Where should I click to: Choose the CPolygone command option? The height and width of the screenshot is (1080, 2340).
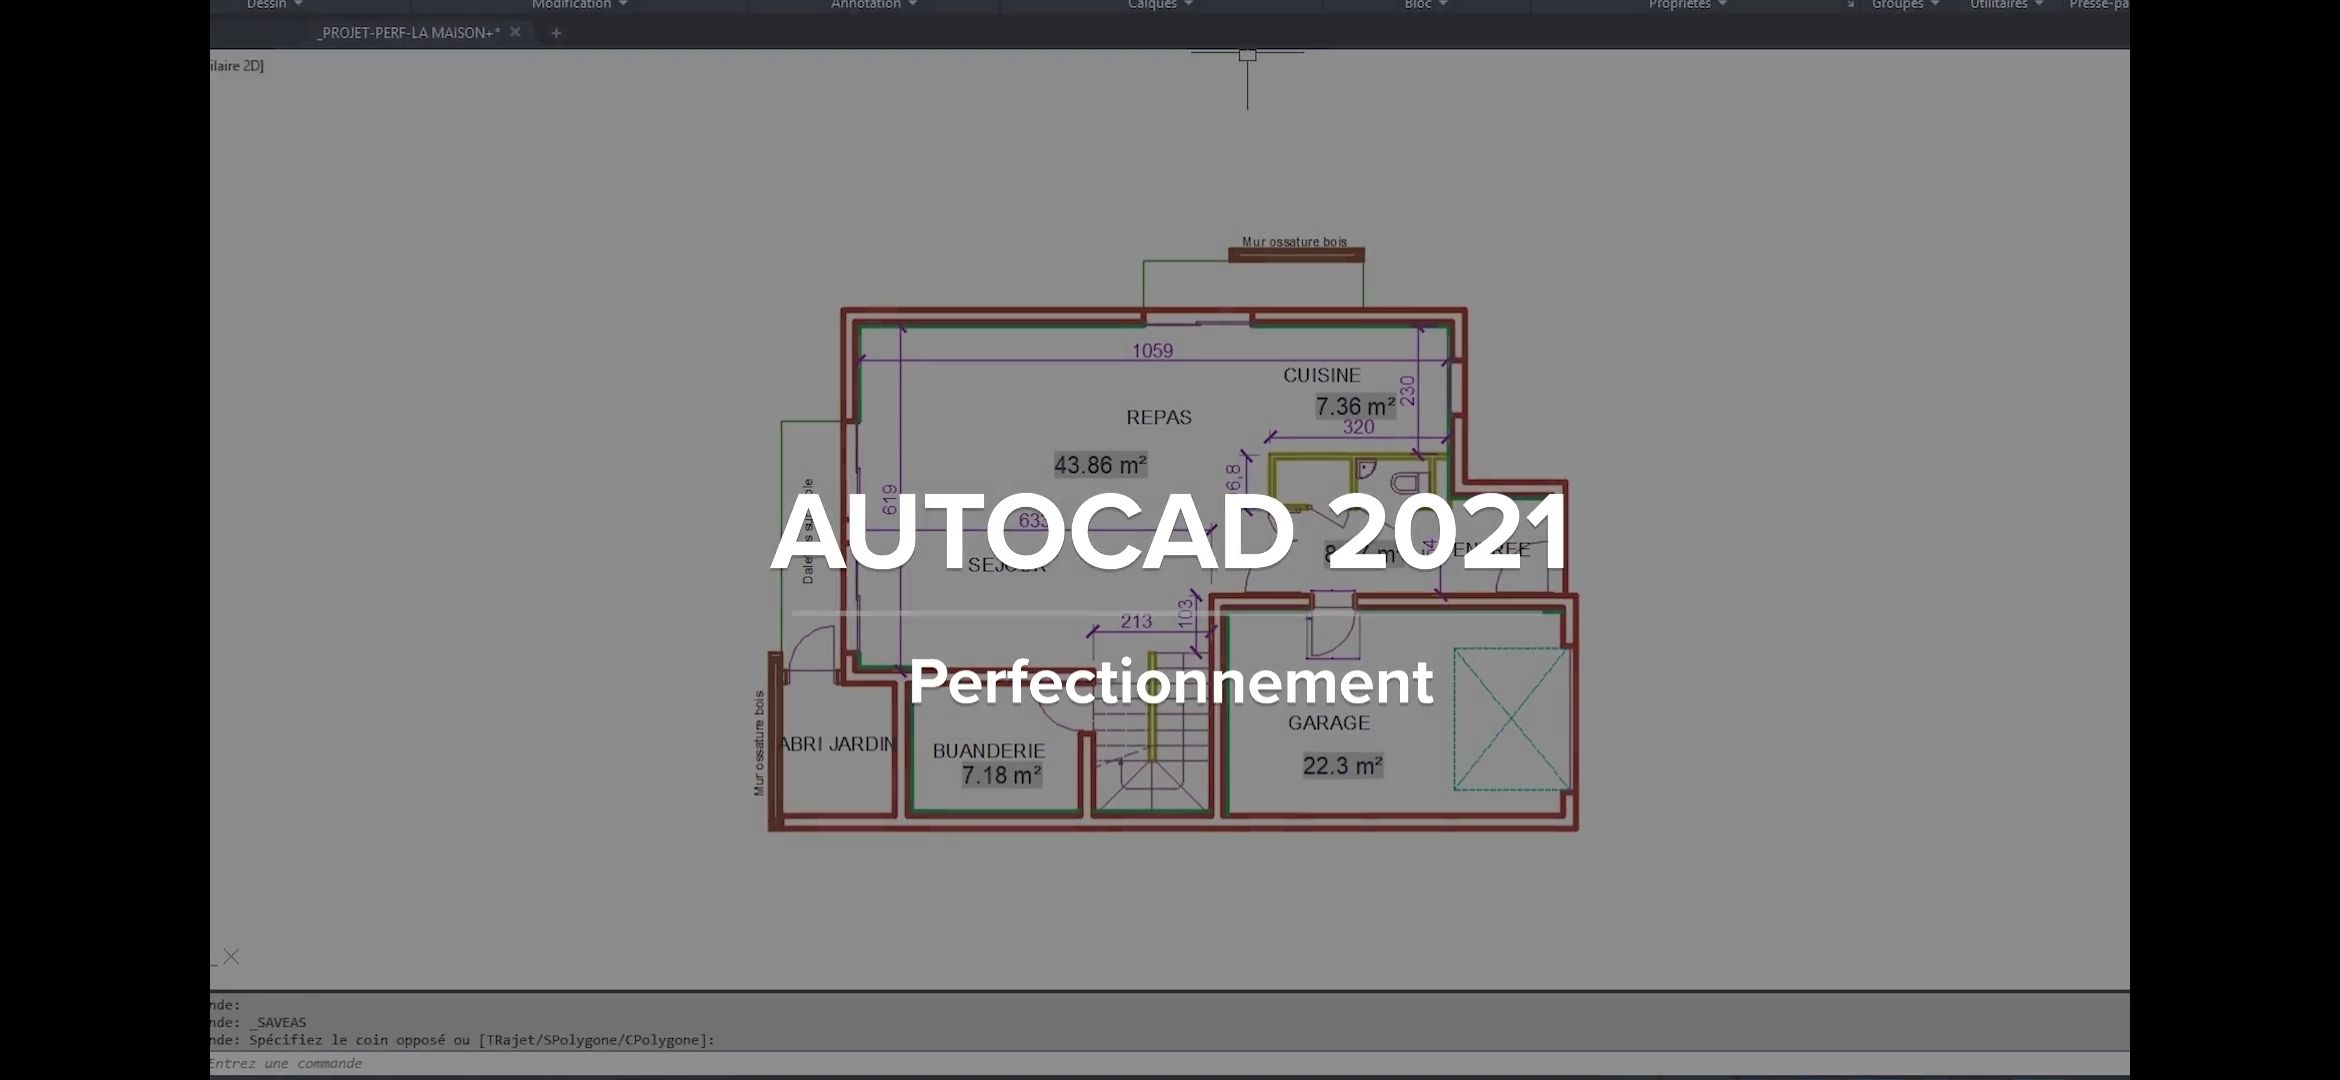point(664,1040)
